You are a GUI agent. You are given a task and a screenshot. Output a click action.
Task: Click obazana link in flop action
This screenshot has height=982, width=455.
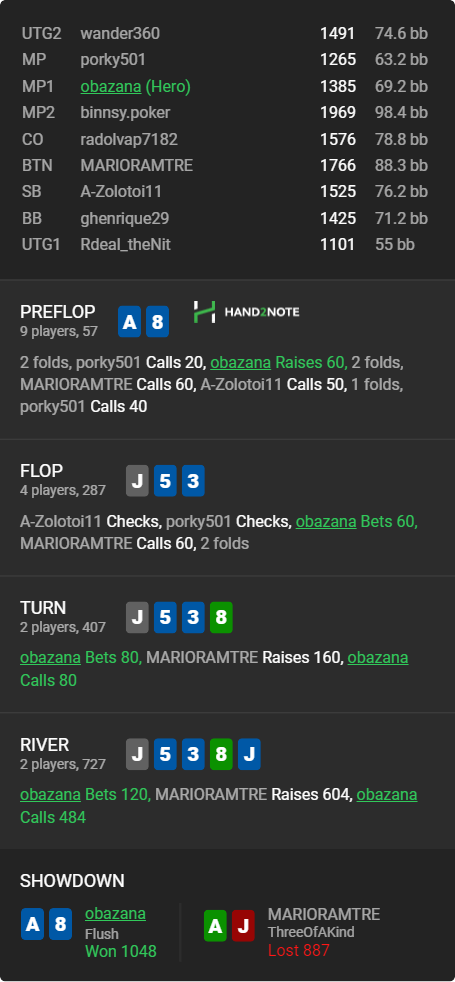326,521
